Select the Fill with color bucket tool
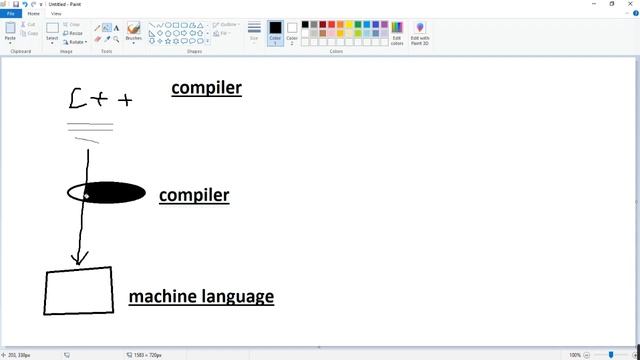 click(107, 28)
